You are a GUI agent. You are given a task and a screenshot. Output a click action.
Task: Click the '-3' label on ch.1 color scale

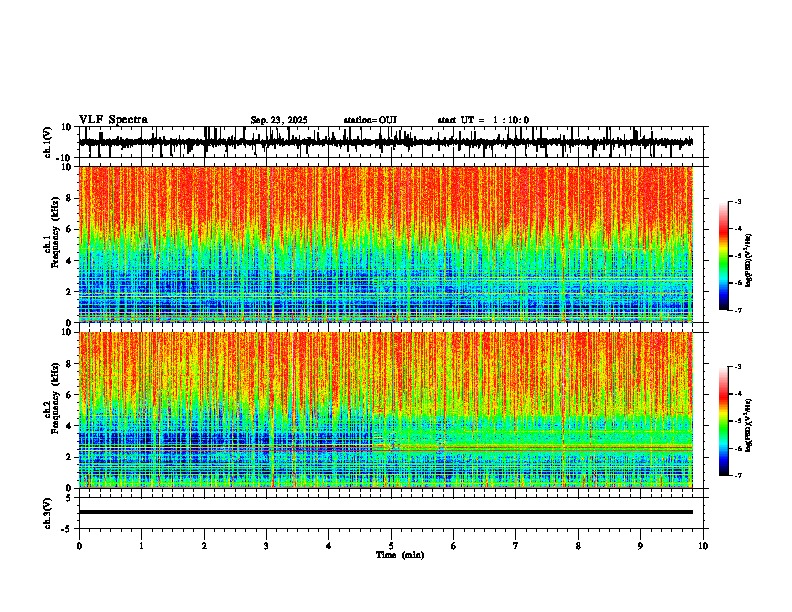coord(737,202)
